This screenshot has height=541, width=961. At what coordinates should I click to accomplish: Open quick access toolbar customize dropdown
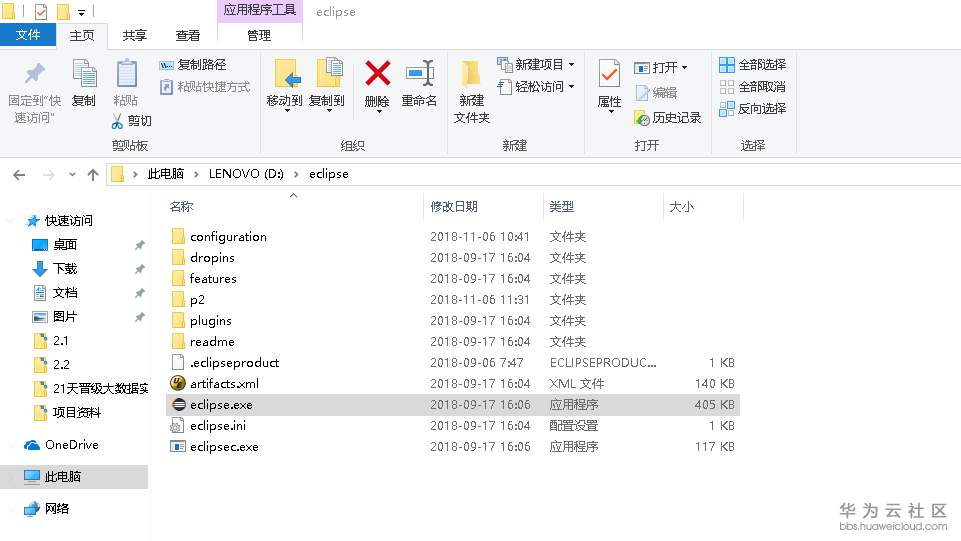82,12
